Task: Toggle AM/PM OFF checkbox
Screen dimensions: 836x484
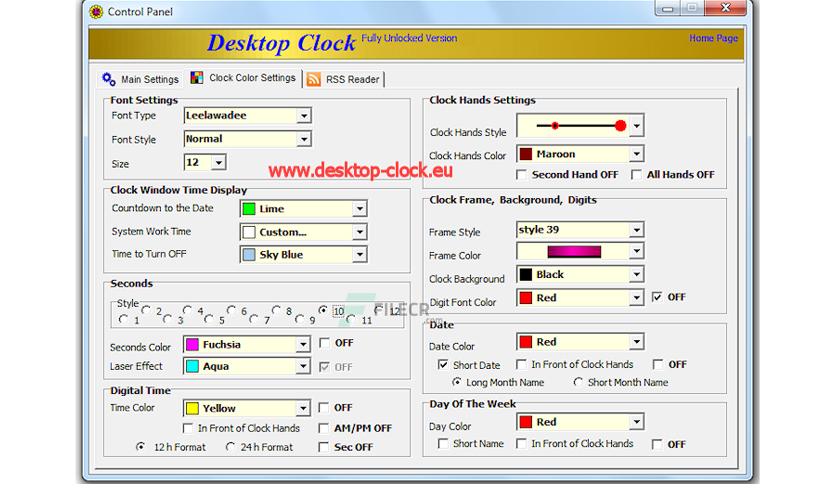Action: [x=324, y=428]
